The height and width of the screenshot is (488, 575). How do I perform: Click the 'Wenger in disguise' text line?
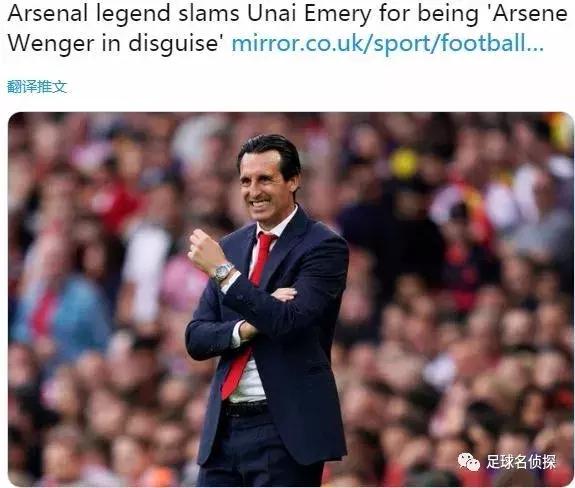click(116, 43)
